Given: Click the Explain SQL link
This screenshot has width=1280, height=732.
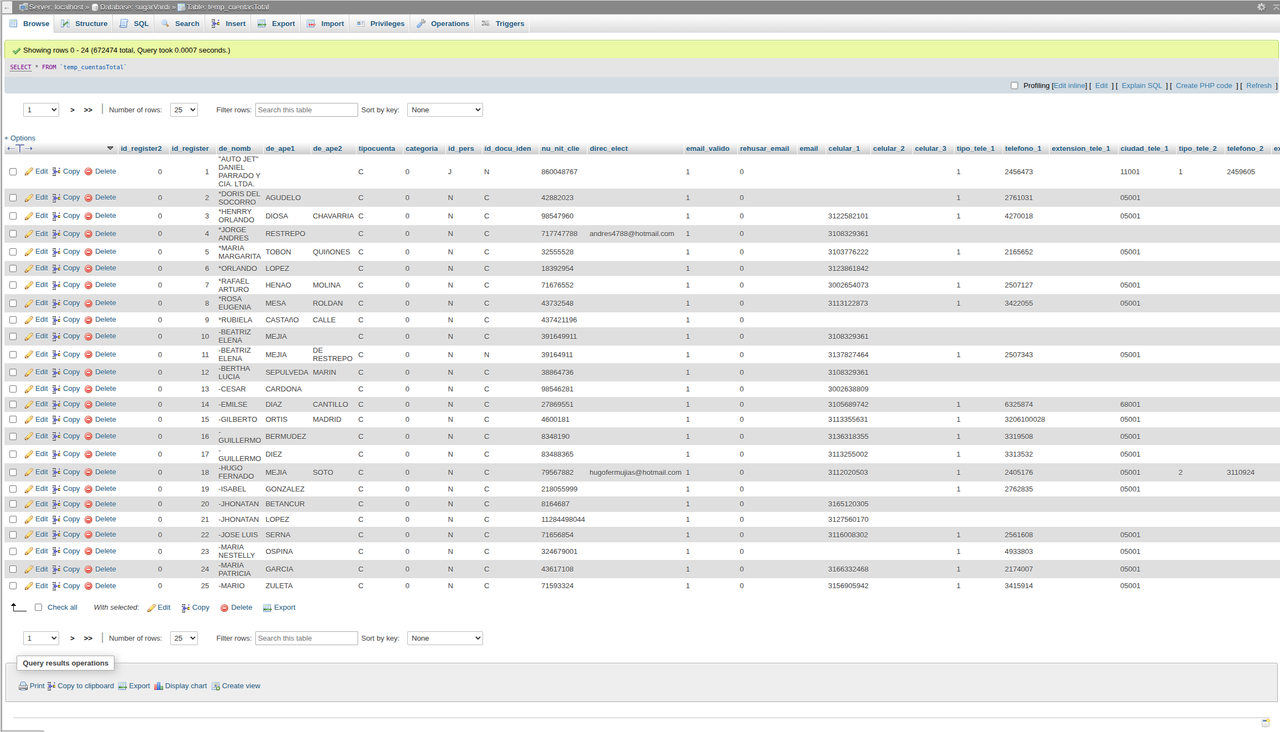Looking at the screenshot, I should pyautogui.click(x=1141, y=85).
